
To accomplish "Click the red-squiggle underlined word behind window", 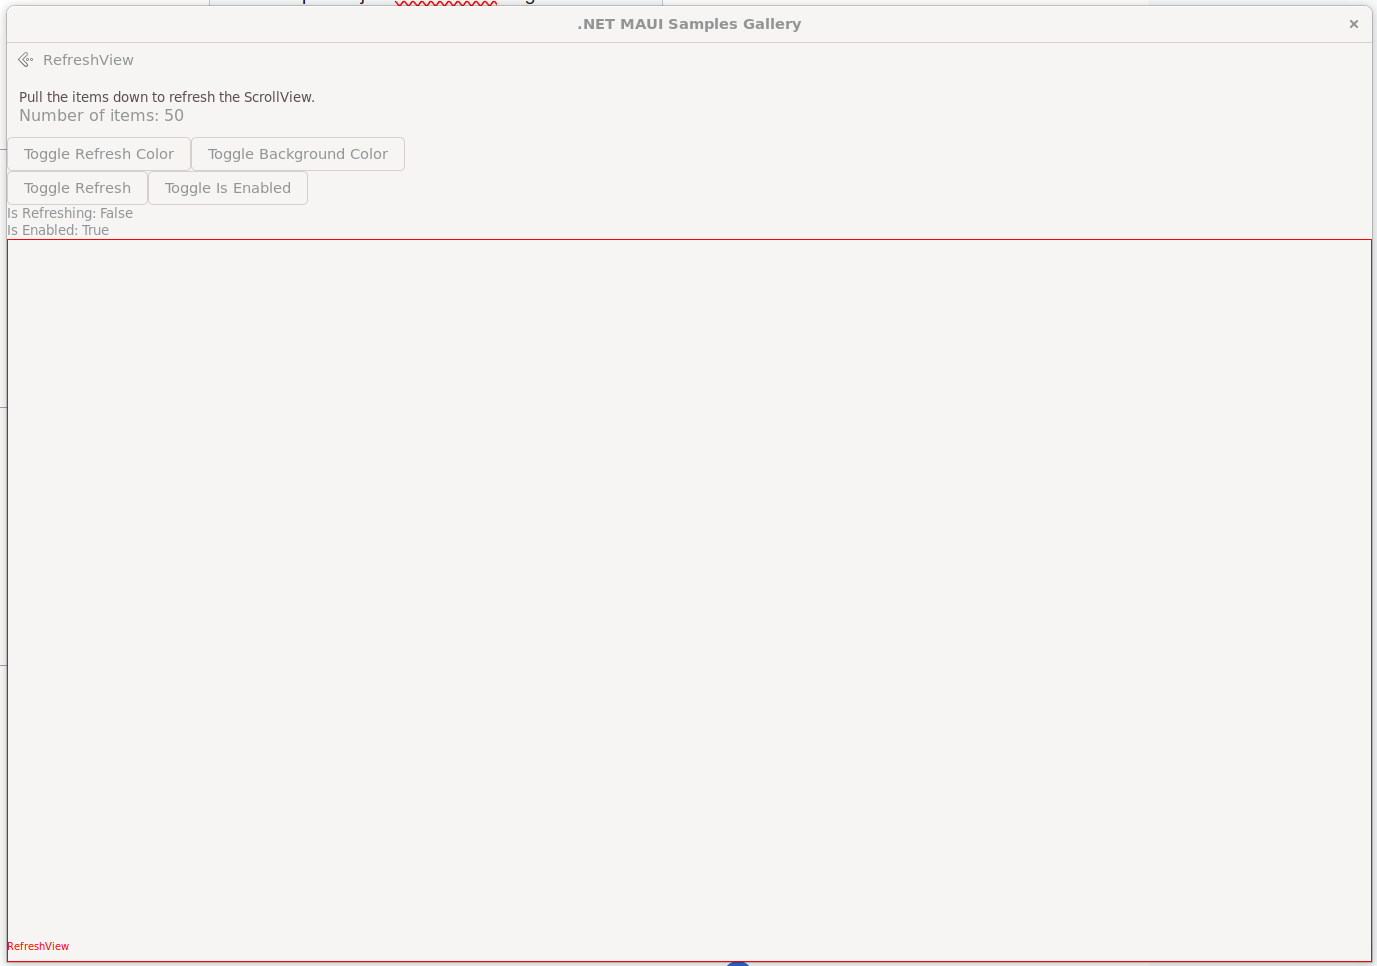I will pos(446,2).
